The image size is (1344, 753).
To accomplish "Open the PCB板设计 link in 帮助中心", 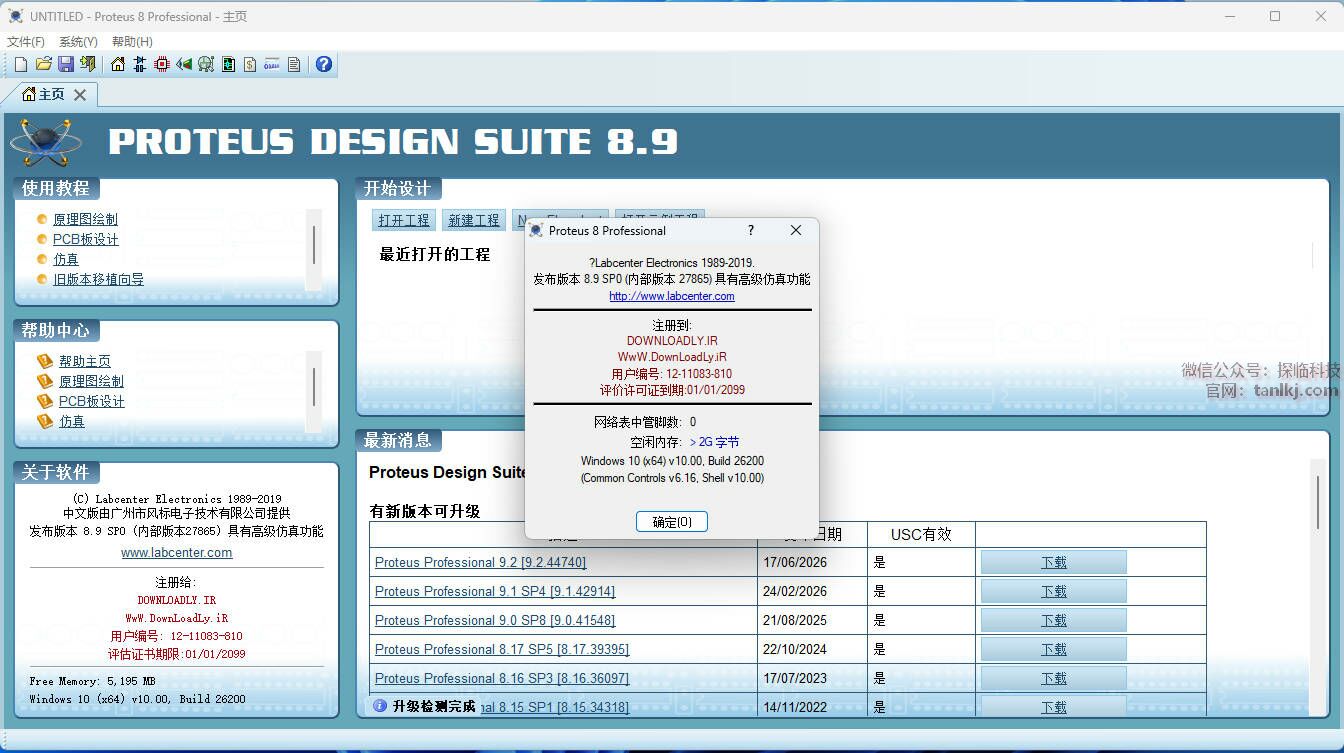I will tap(92, 401).
